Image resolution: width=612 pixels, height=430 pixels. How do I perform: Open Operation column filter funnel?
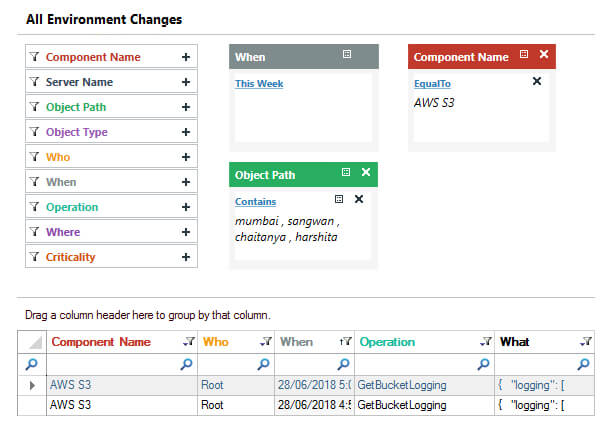point(486,342)
